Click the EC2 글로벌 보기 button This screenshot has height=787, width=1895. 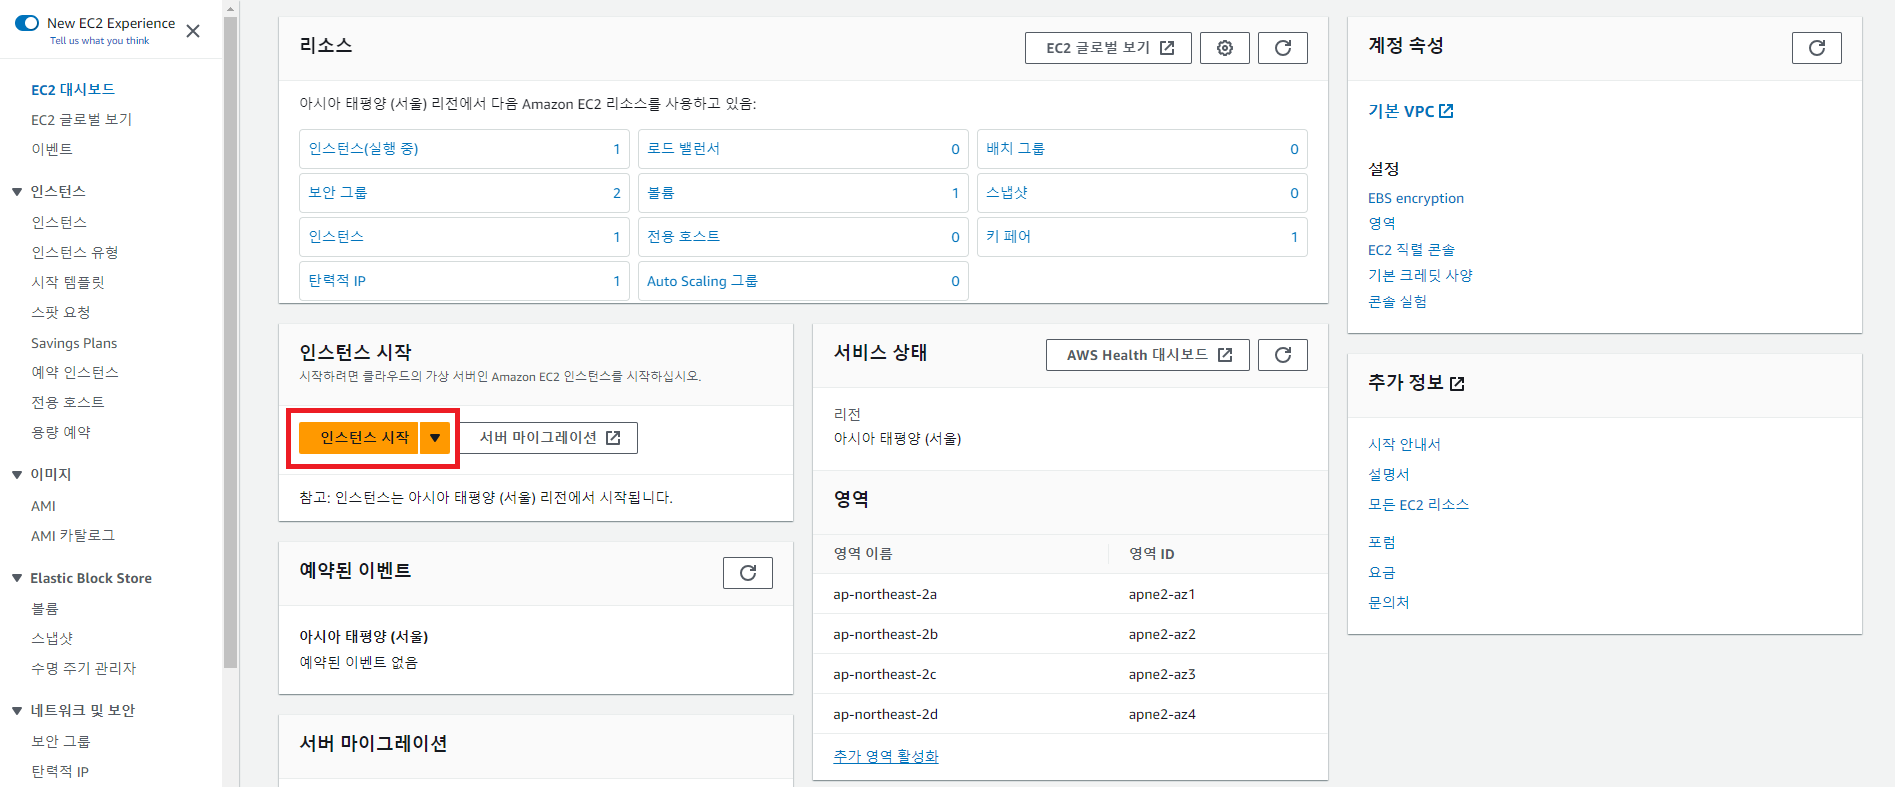(x=1108, y=48)
